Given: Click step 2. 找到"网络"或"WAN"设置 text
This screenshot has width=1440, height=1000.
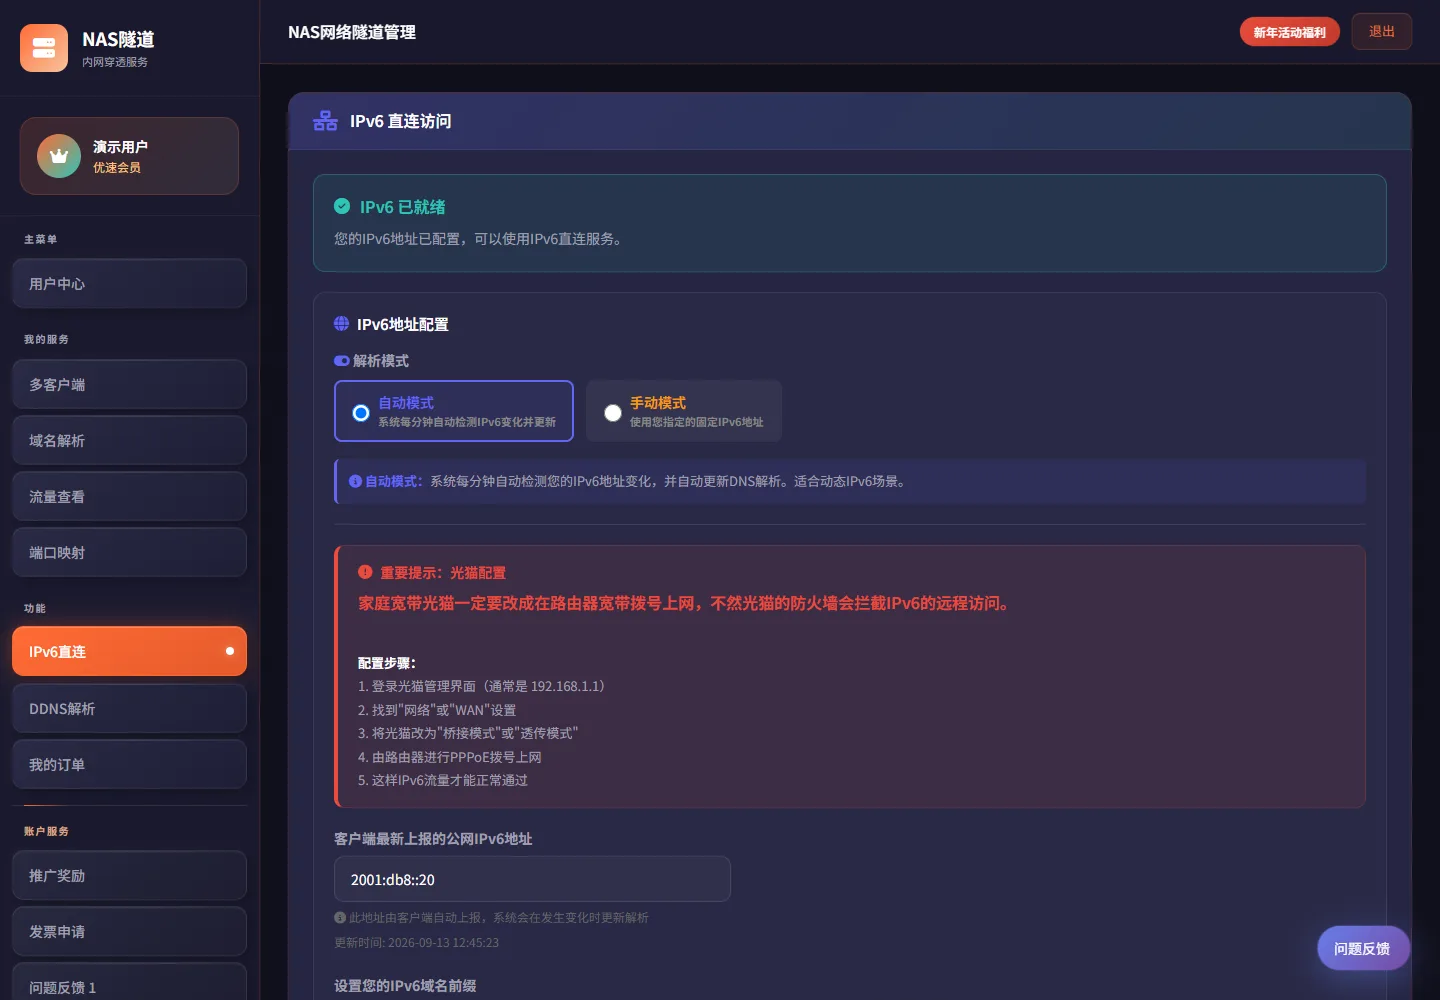Looking at the screenshot, I should coord(437,710).
